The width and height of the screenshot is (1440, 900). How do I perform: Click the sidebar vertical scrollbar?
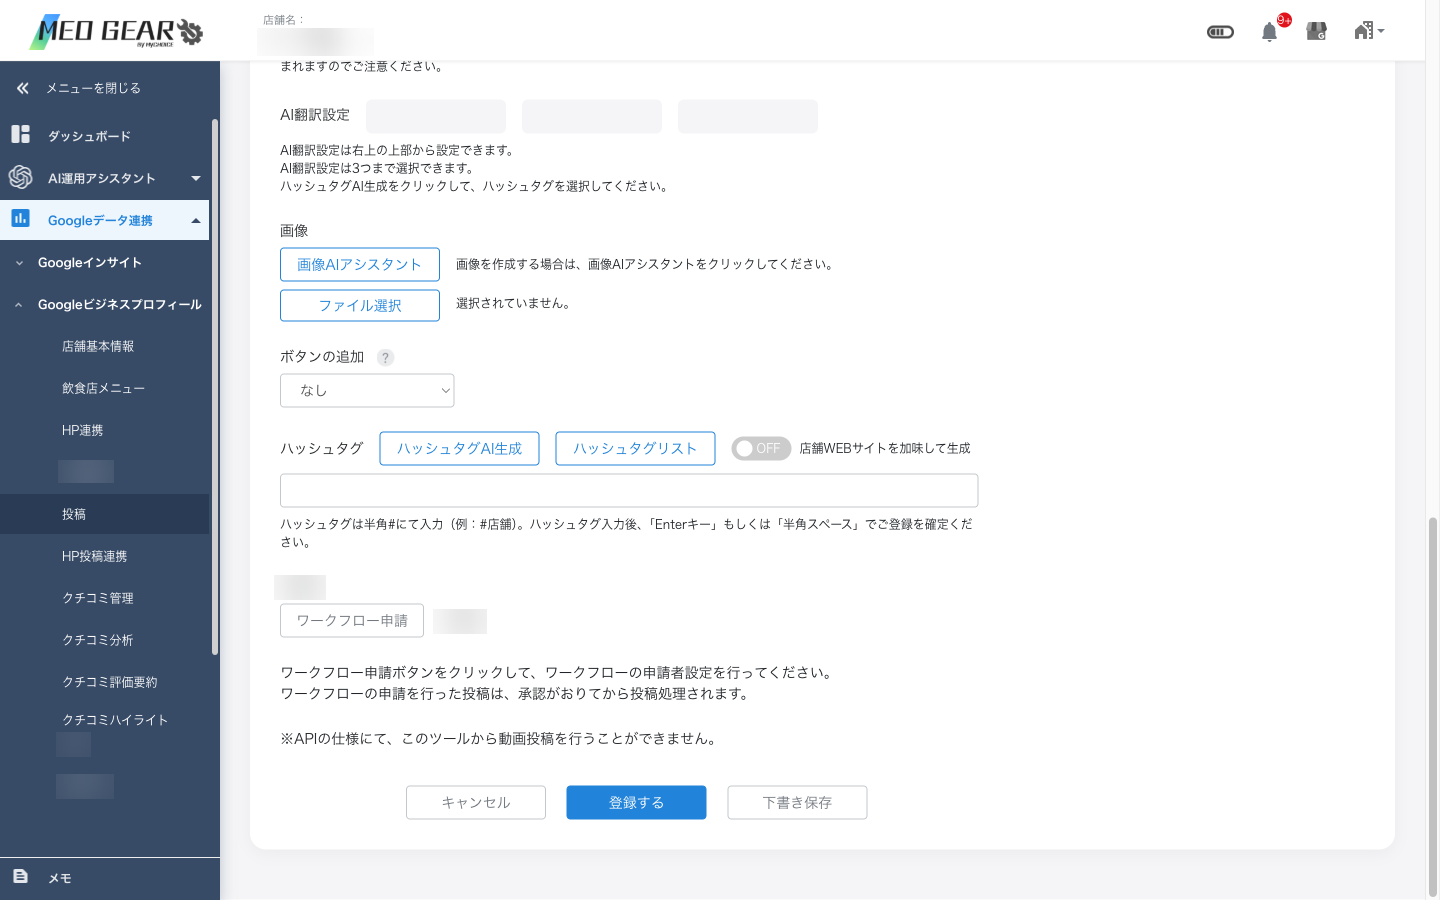click(215, 388)
